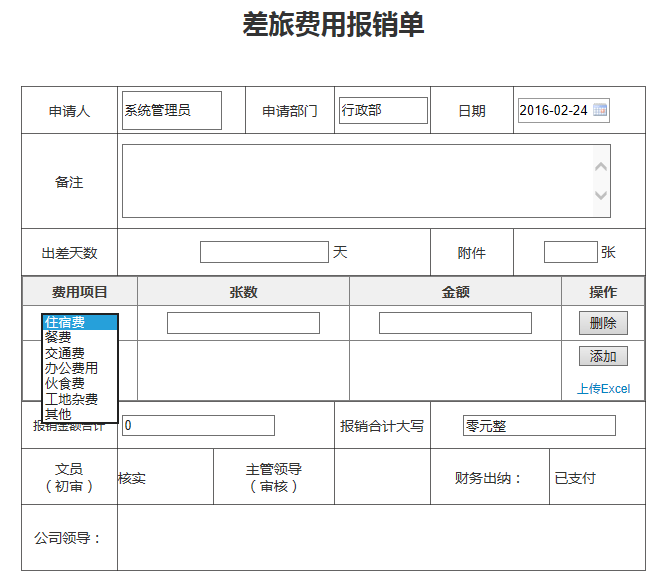Open the 上传Excel link

[x=603, y=389]
